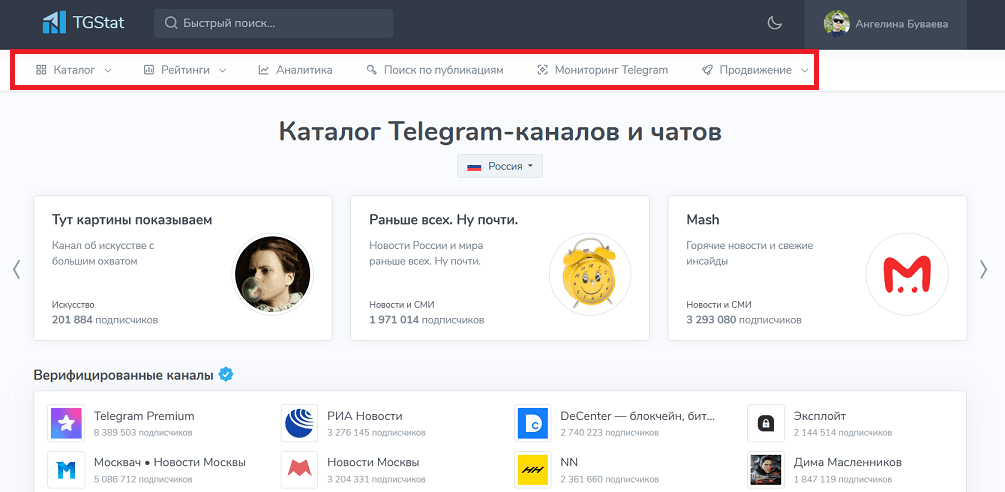Open Эксплойт channel link

coord(820,416)
